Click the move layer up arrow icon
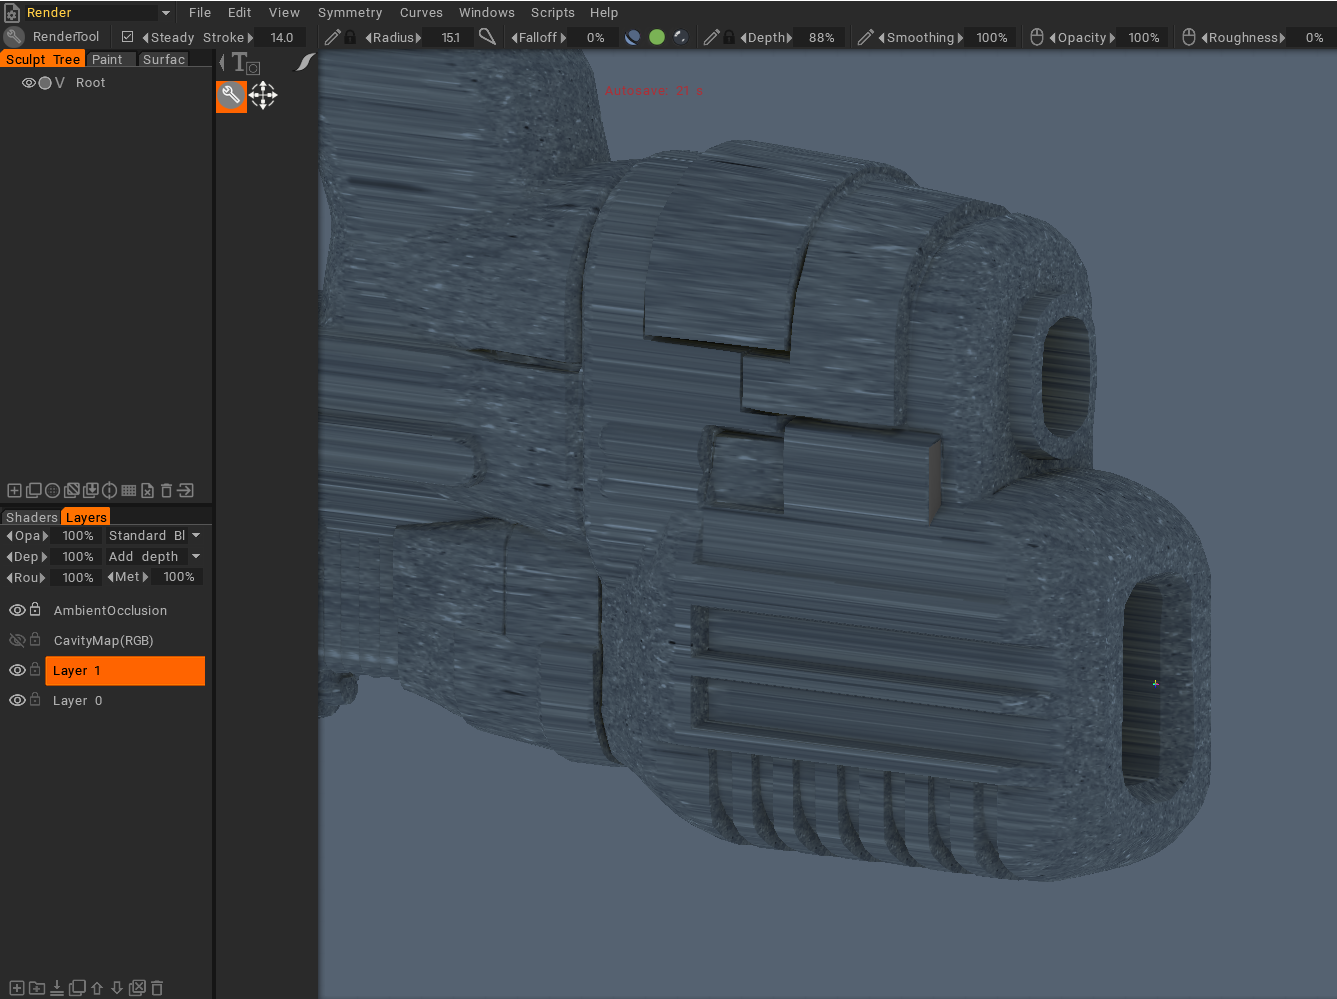1337x999 pixels. tap(97, 988)
